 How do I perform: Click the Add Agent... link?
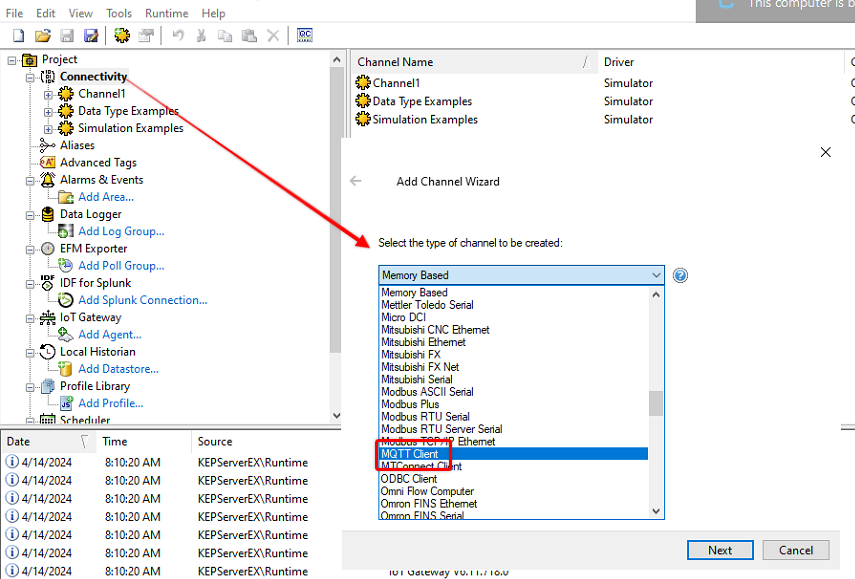tap(110, 334)
